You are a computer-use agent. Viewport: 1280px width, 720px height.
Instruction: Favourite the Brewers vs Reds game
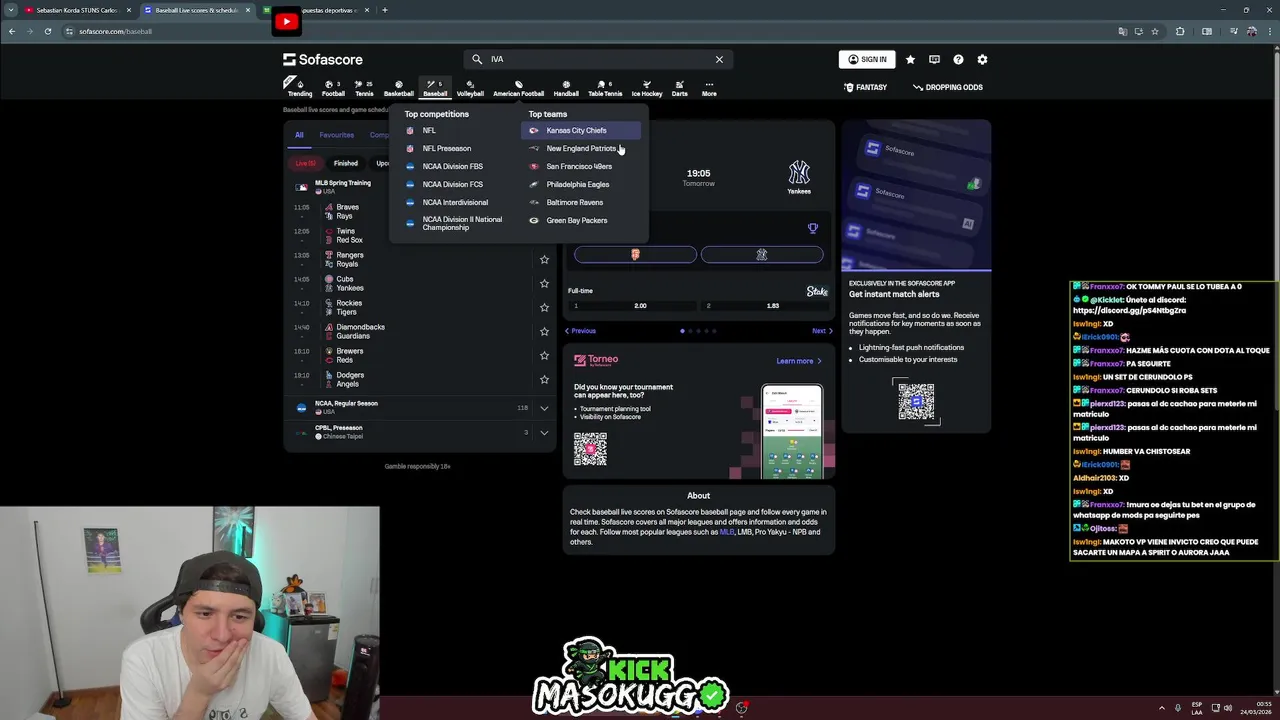pyautogui.click(x=544, y=355)
